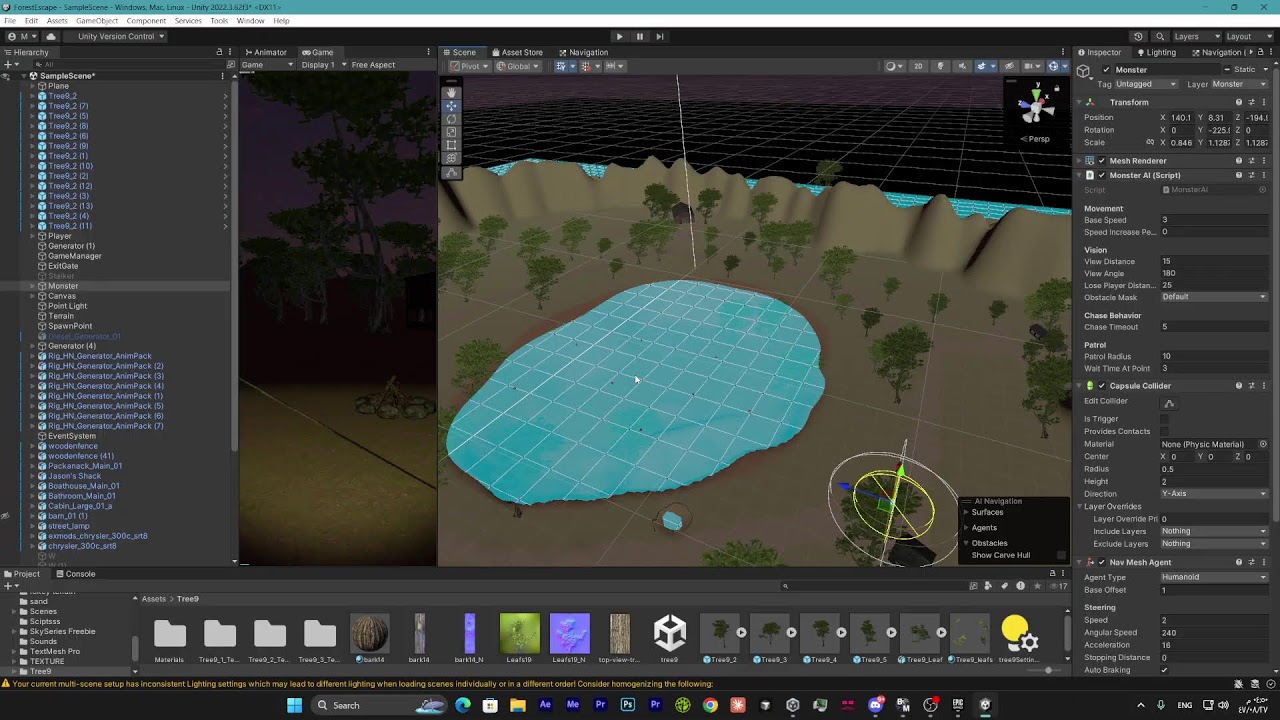This screenshot has width=1280, height=720.
Task: Open the File menu
Action: pos(10,21)
